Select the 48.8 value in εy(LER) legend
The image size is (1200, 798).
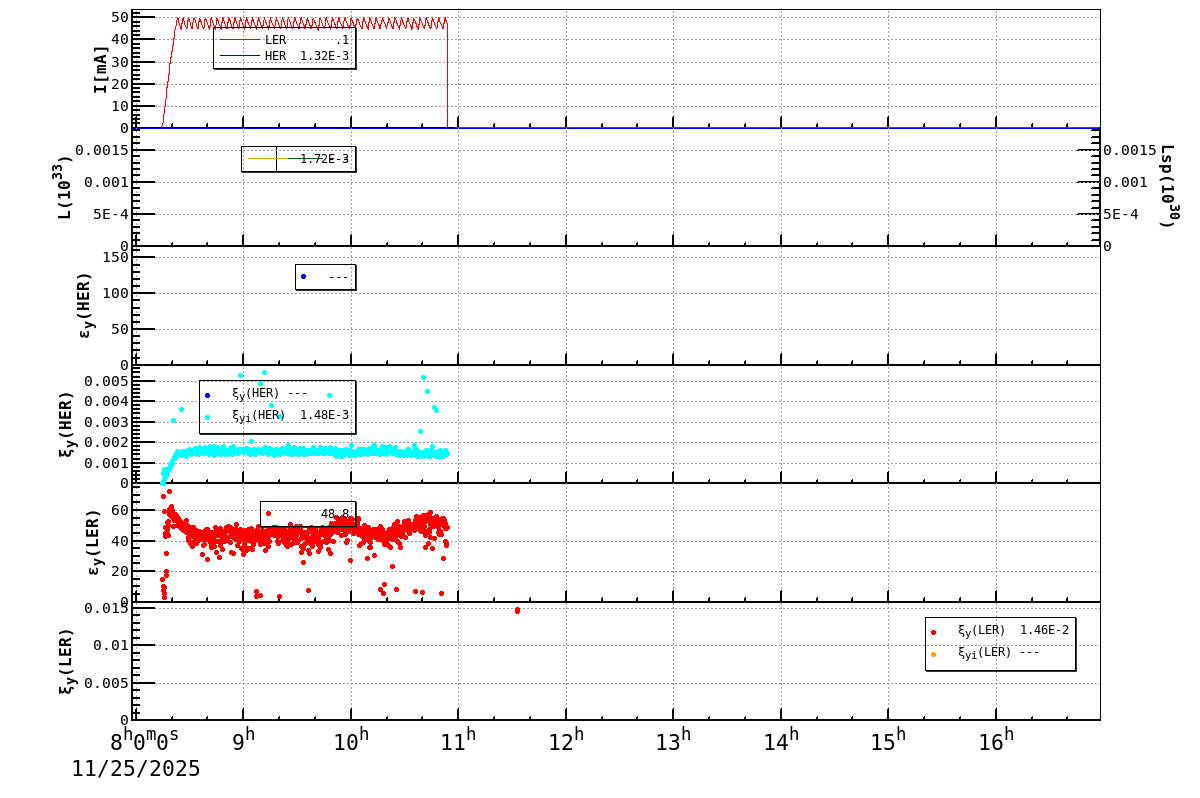point(334,514)
